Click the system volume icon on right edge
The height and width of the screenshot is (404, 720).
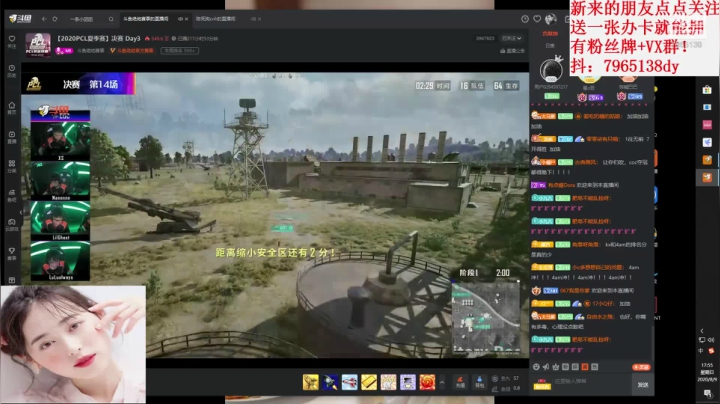711,340
